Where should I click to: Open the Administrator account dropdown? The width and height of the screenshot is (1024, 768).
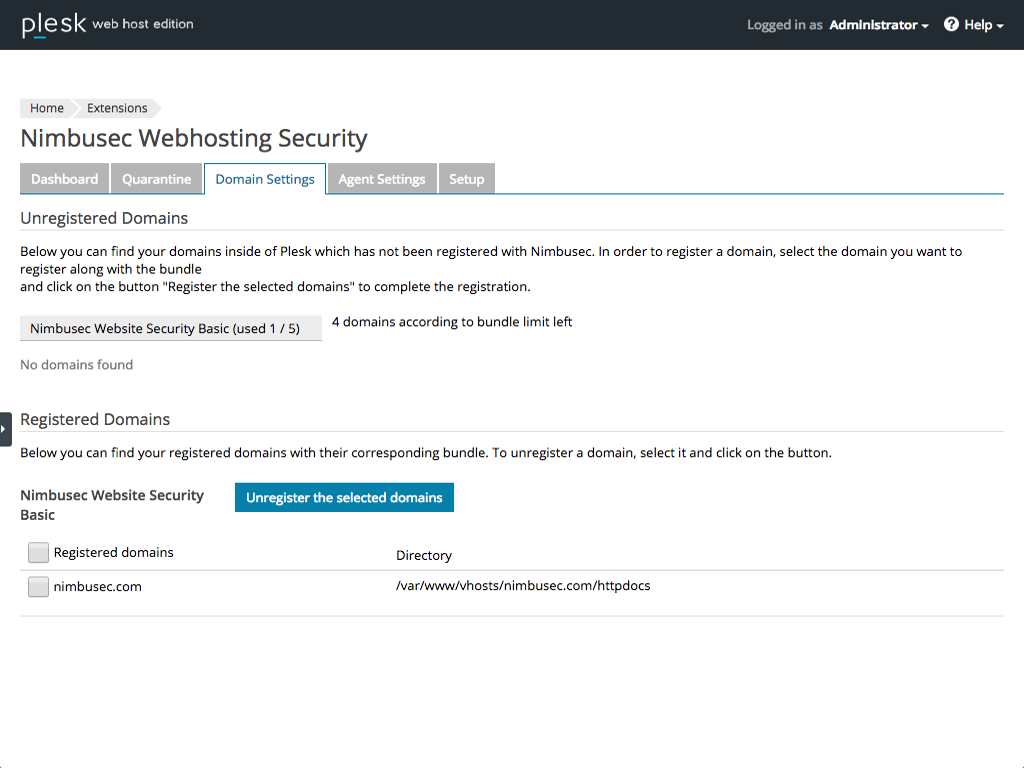(x=879, y=25)
